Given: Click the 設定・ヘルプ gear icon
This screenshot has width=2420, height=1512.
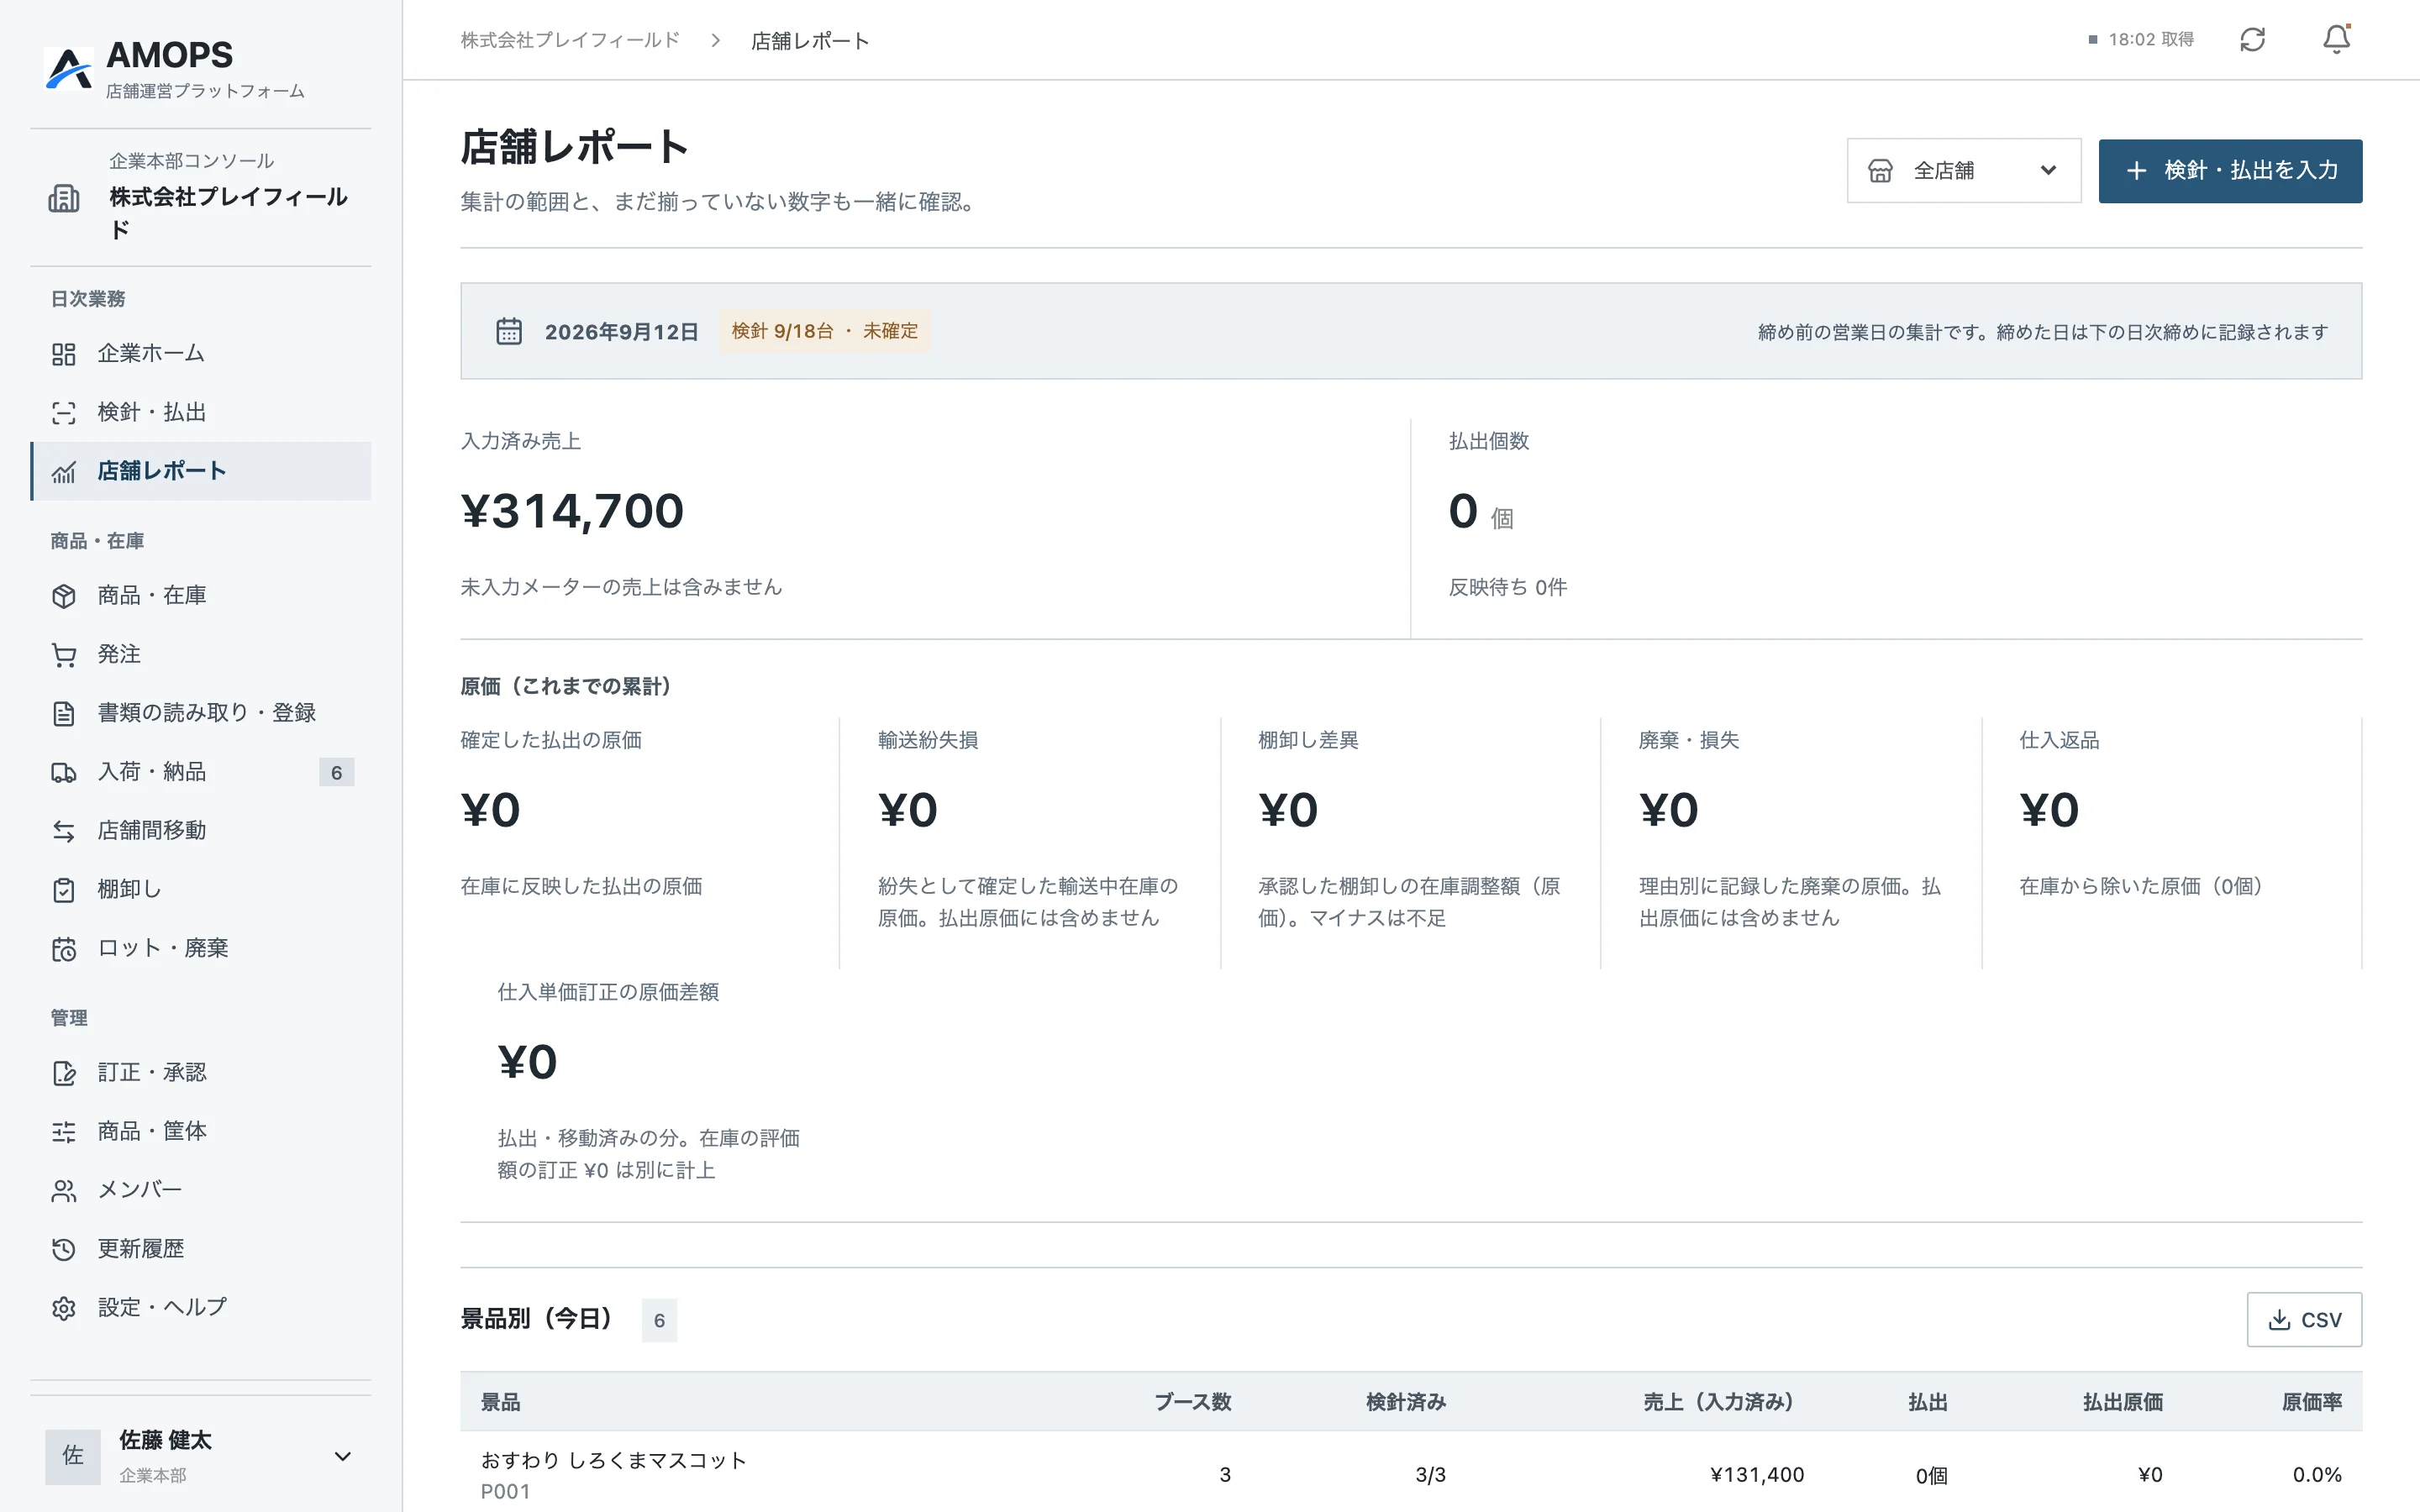Looking at the screenshot, I should click(64, 1308).
